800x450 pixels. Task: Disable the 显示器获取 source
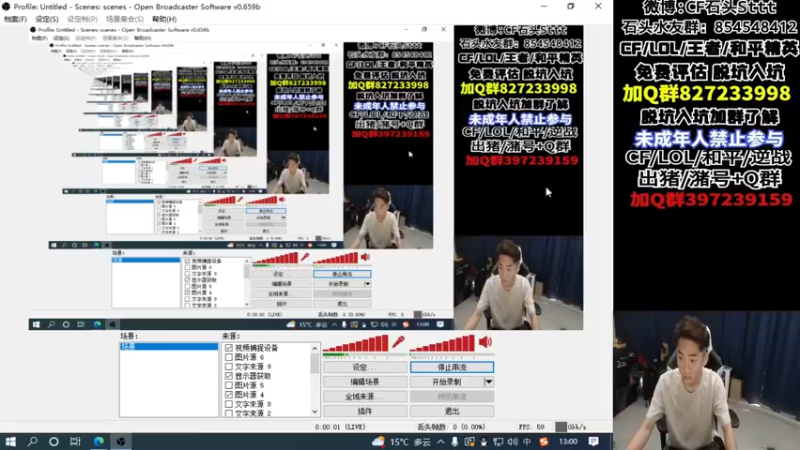click(229, 376)
